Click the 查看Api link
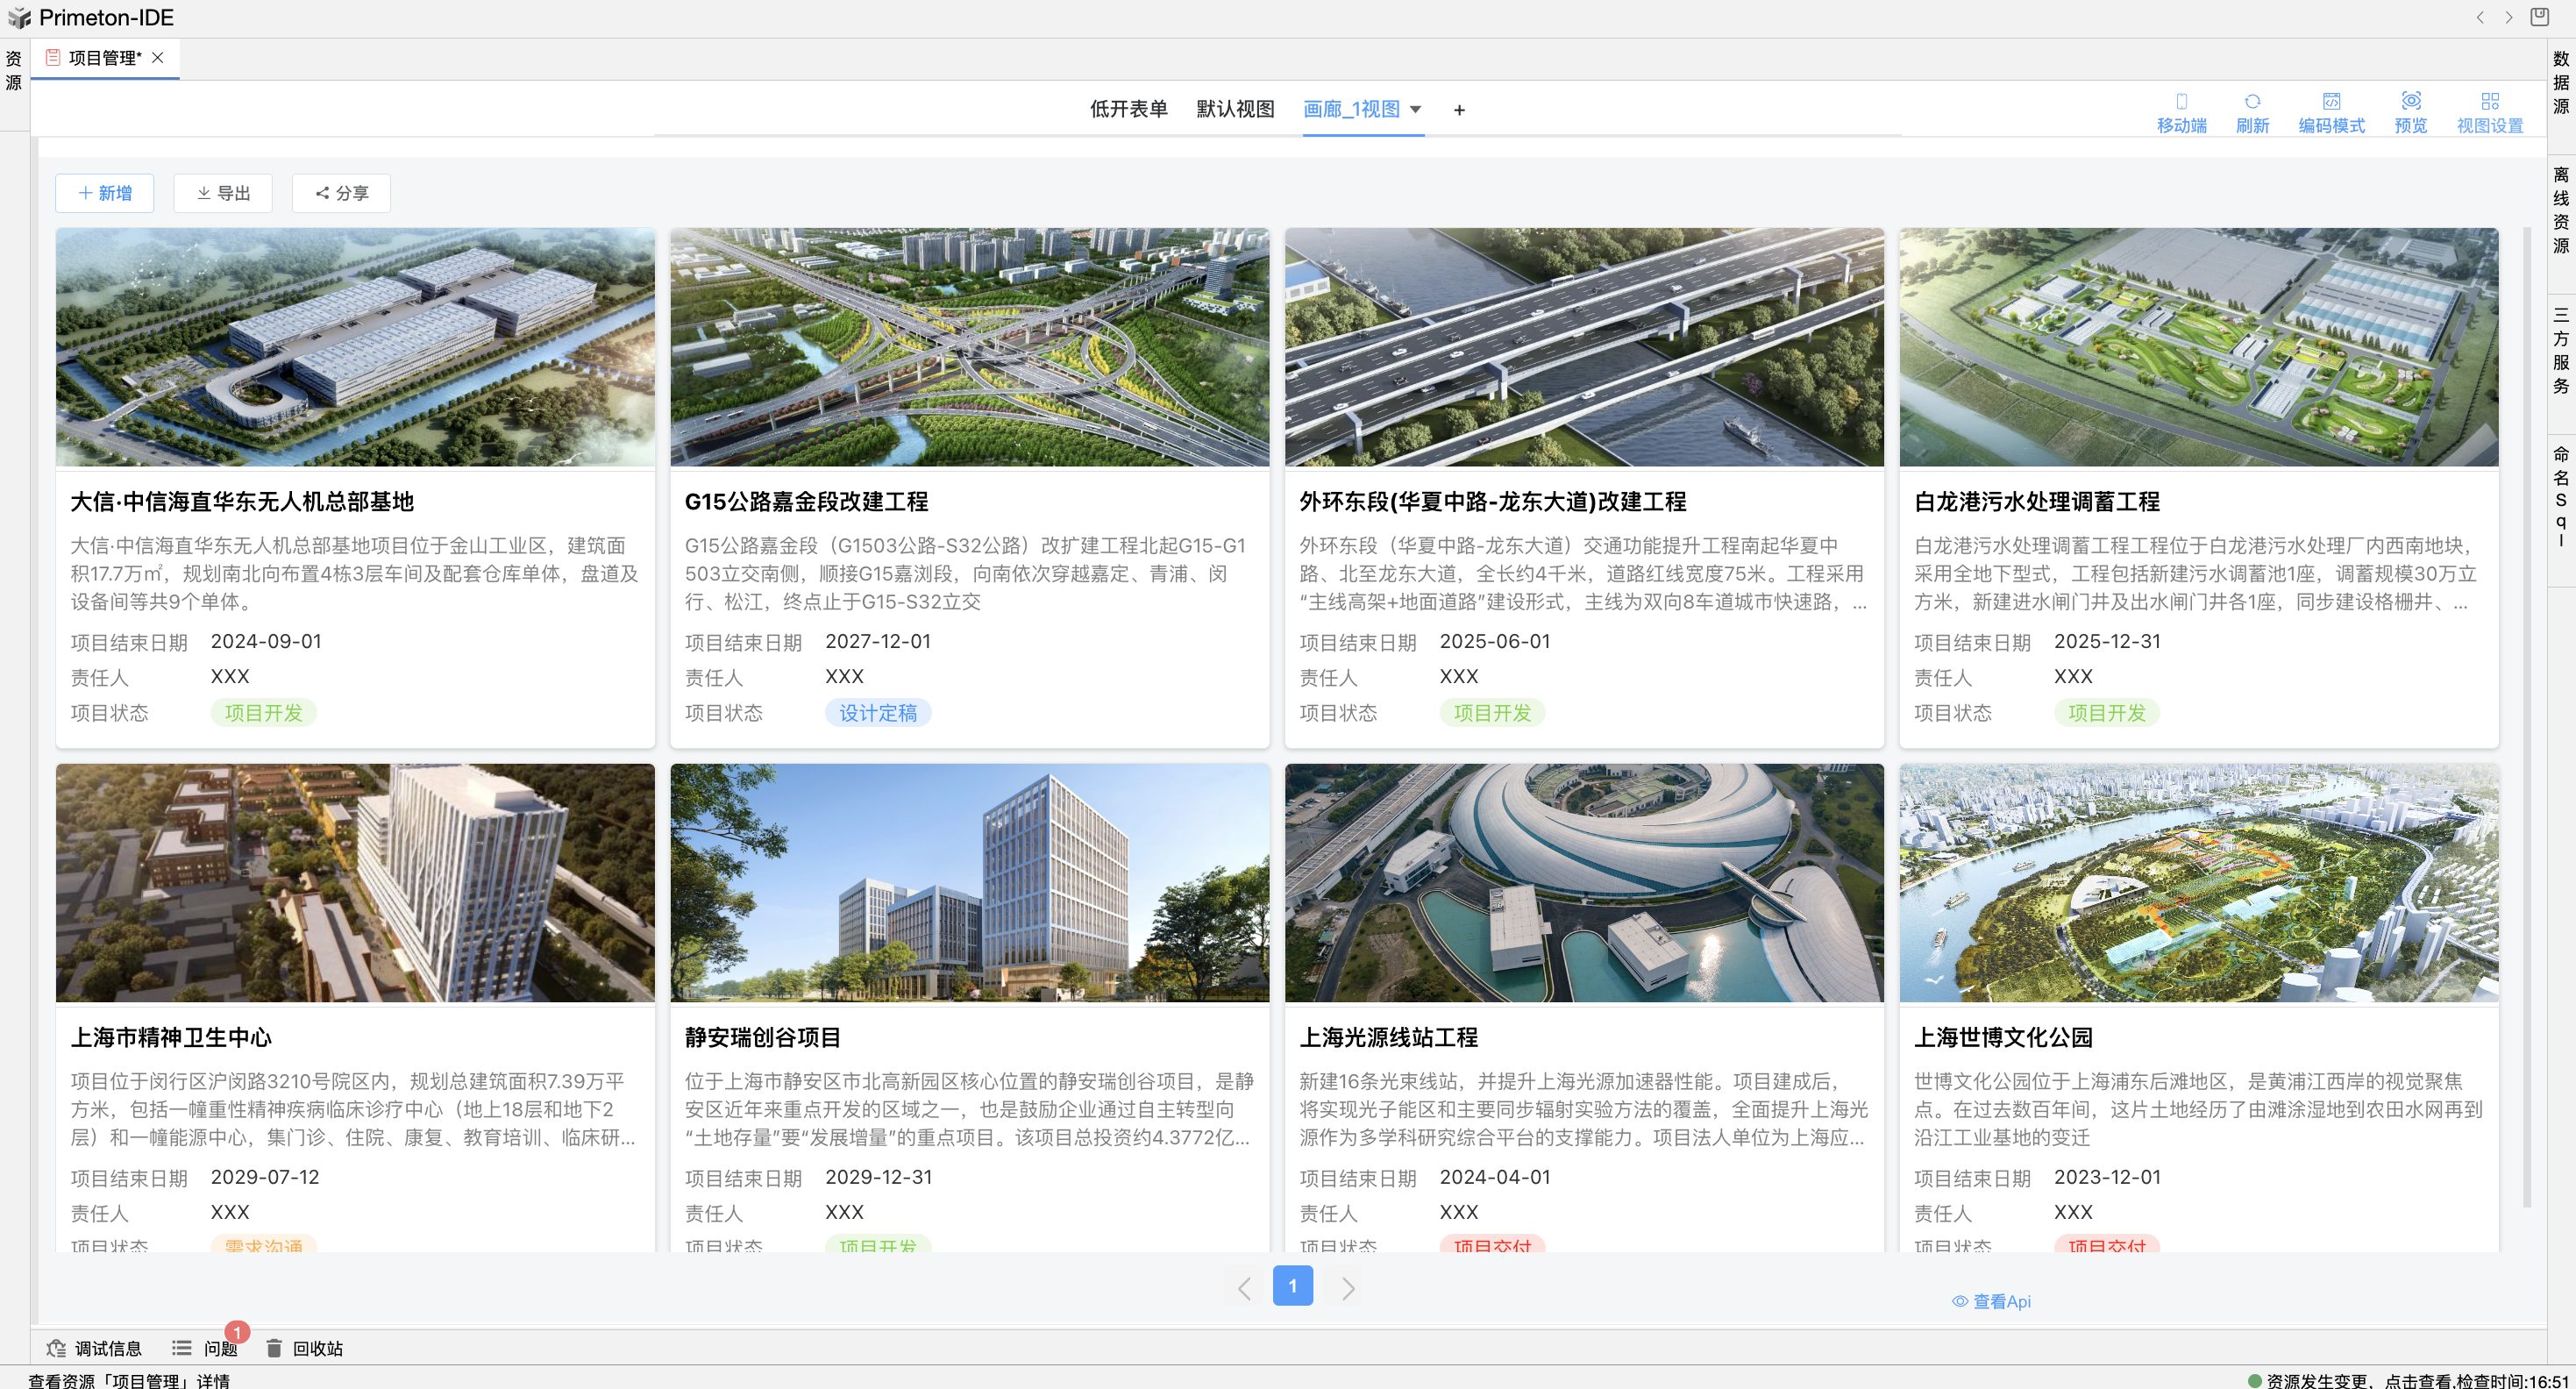 pos(1991,1301)
